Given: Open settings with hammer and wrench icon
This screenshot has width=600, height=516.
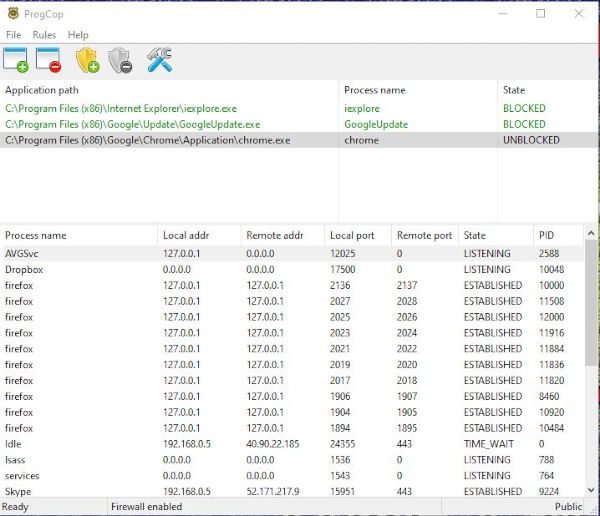Looking at the screenshot, I should pos(159,61).
